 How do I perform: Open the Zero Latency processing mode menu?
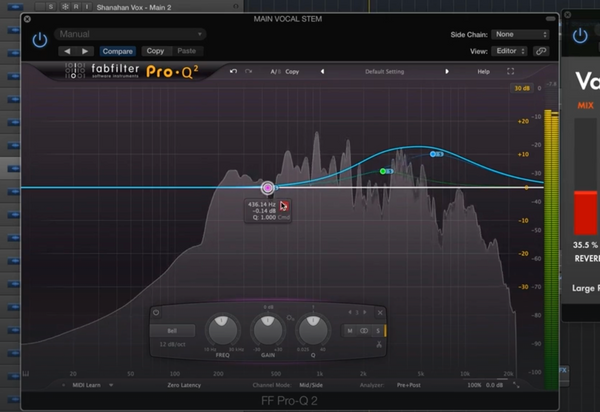pyautogui.click(x=184, y=385)
